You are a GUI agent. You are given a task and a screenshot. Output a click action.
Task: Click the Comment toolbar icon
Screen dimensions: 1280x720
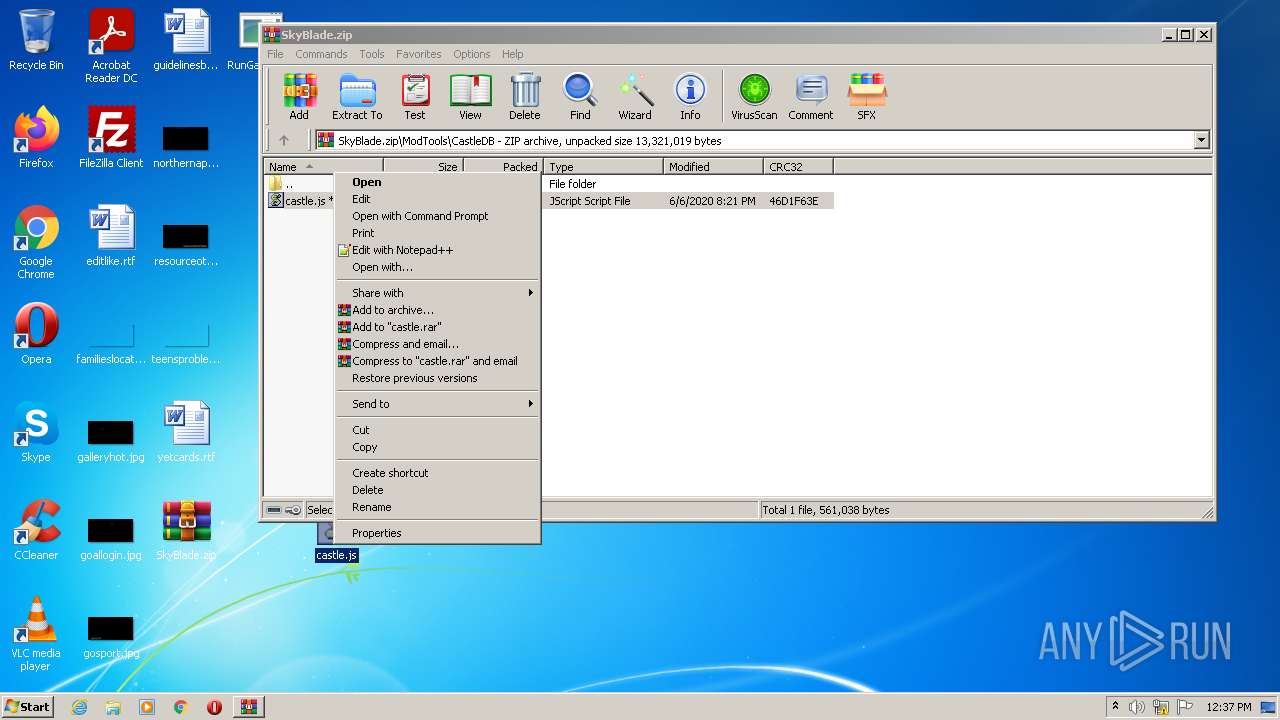(x=810, y=97)
